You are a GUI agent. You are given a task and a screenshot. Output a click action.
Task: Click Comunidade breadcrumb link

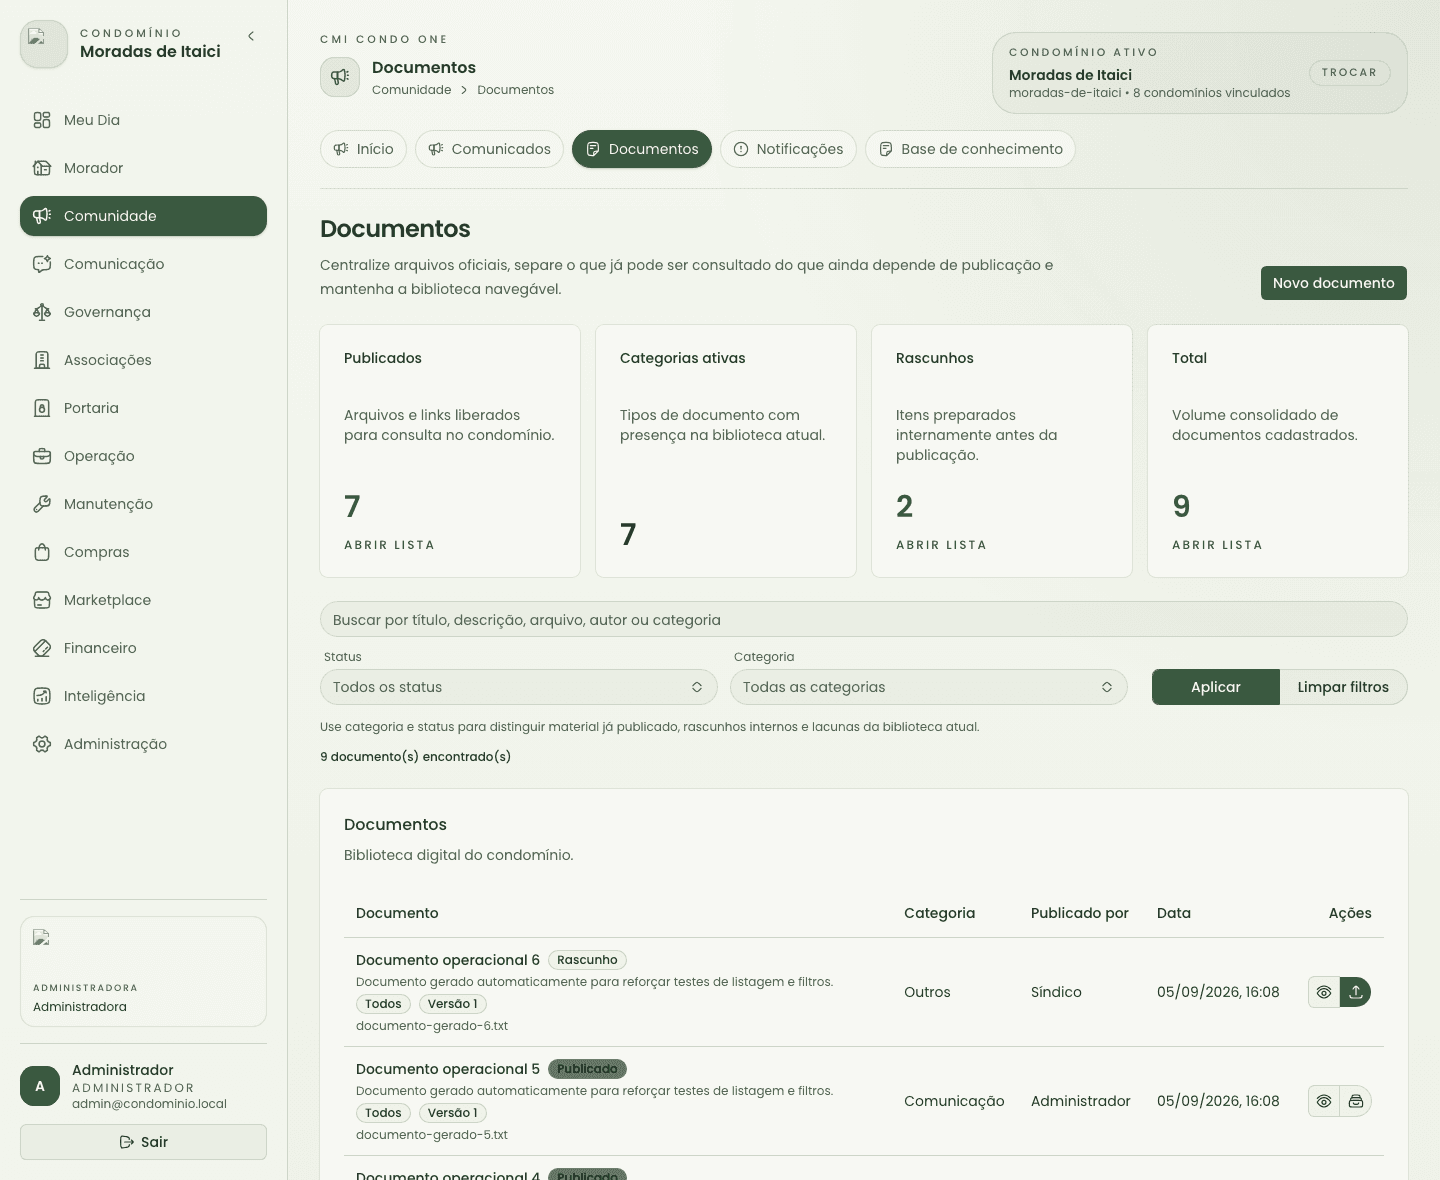(412, 90)
